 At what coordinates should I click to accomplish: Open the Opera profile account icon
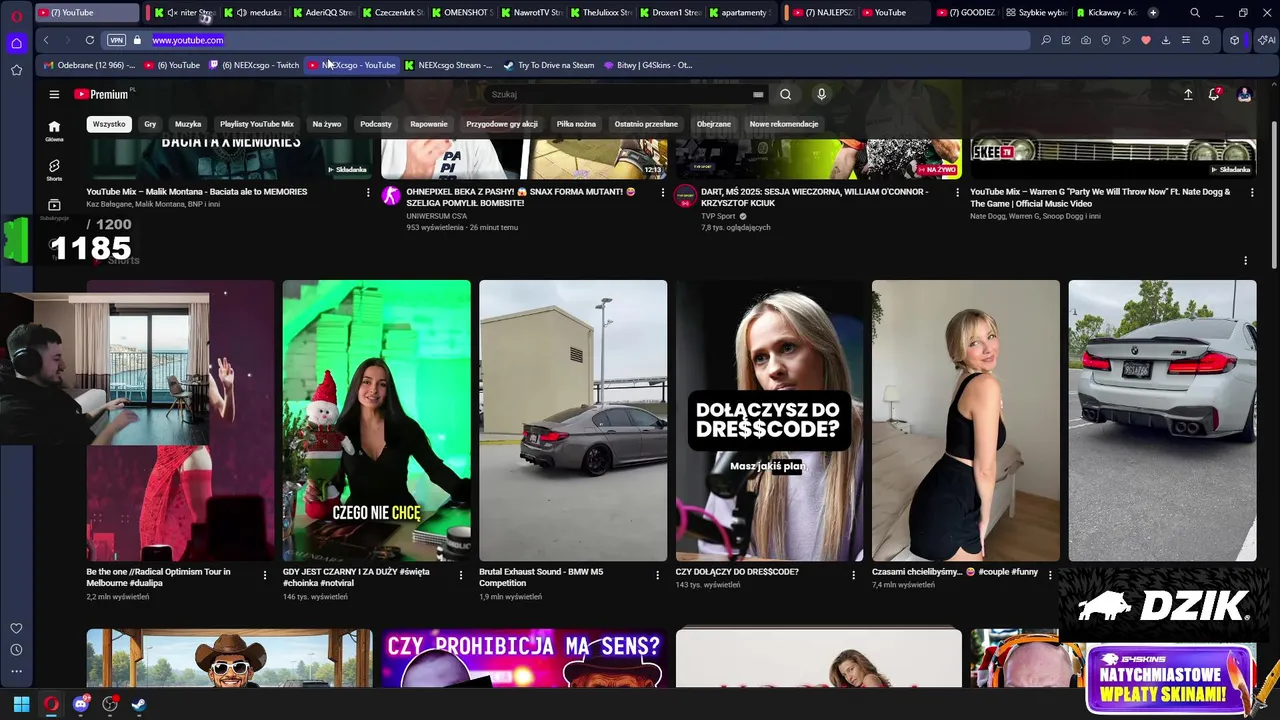(x=1206, y=40)
